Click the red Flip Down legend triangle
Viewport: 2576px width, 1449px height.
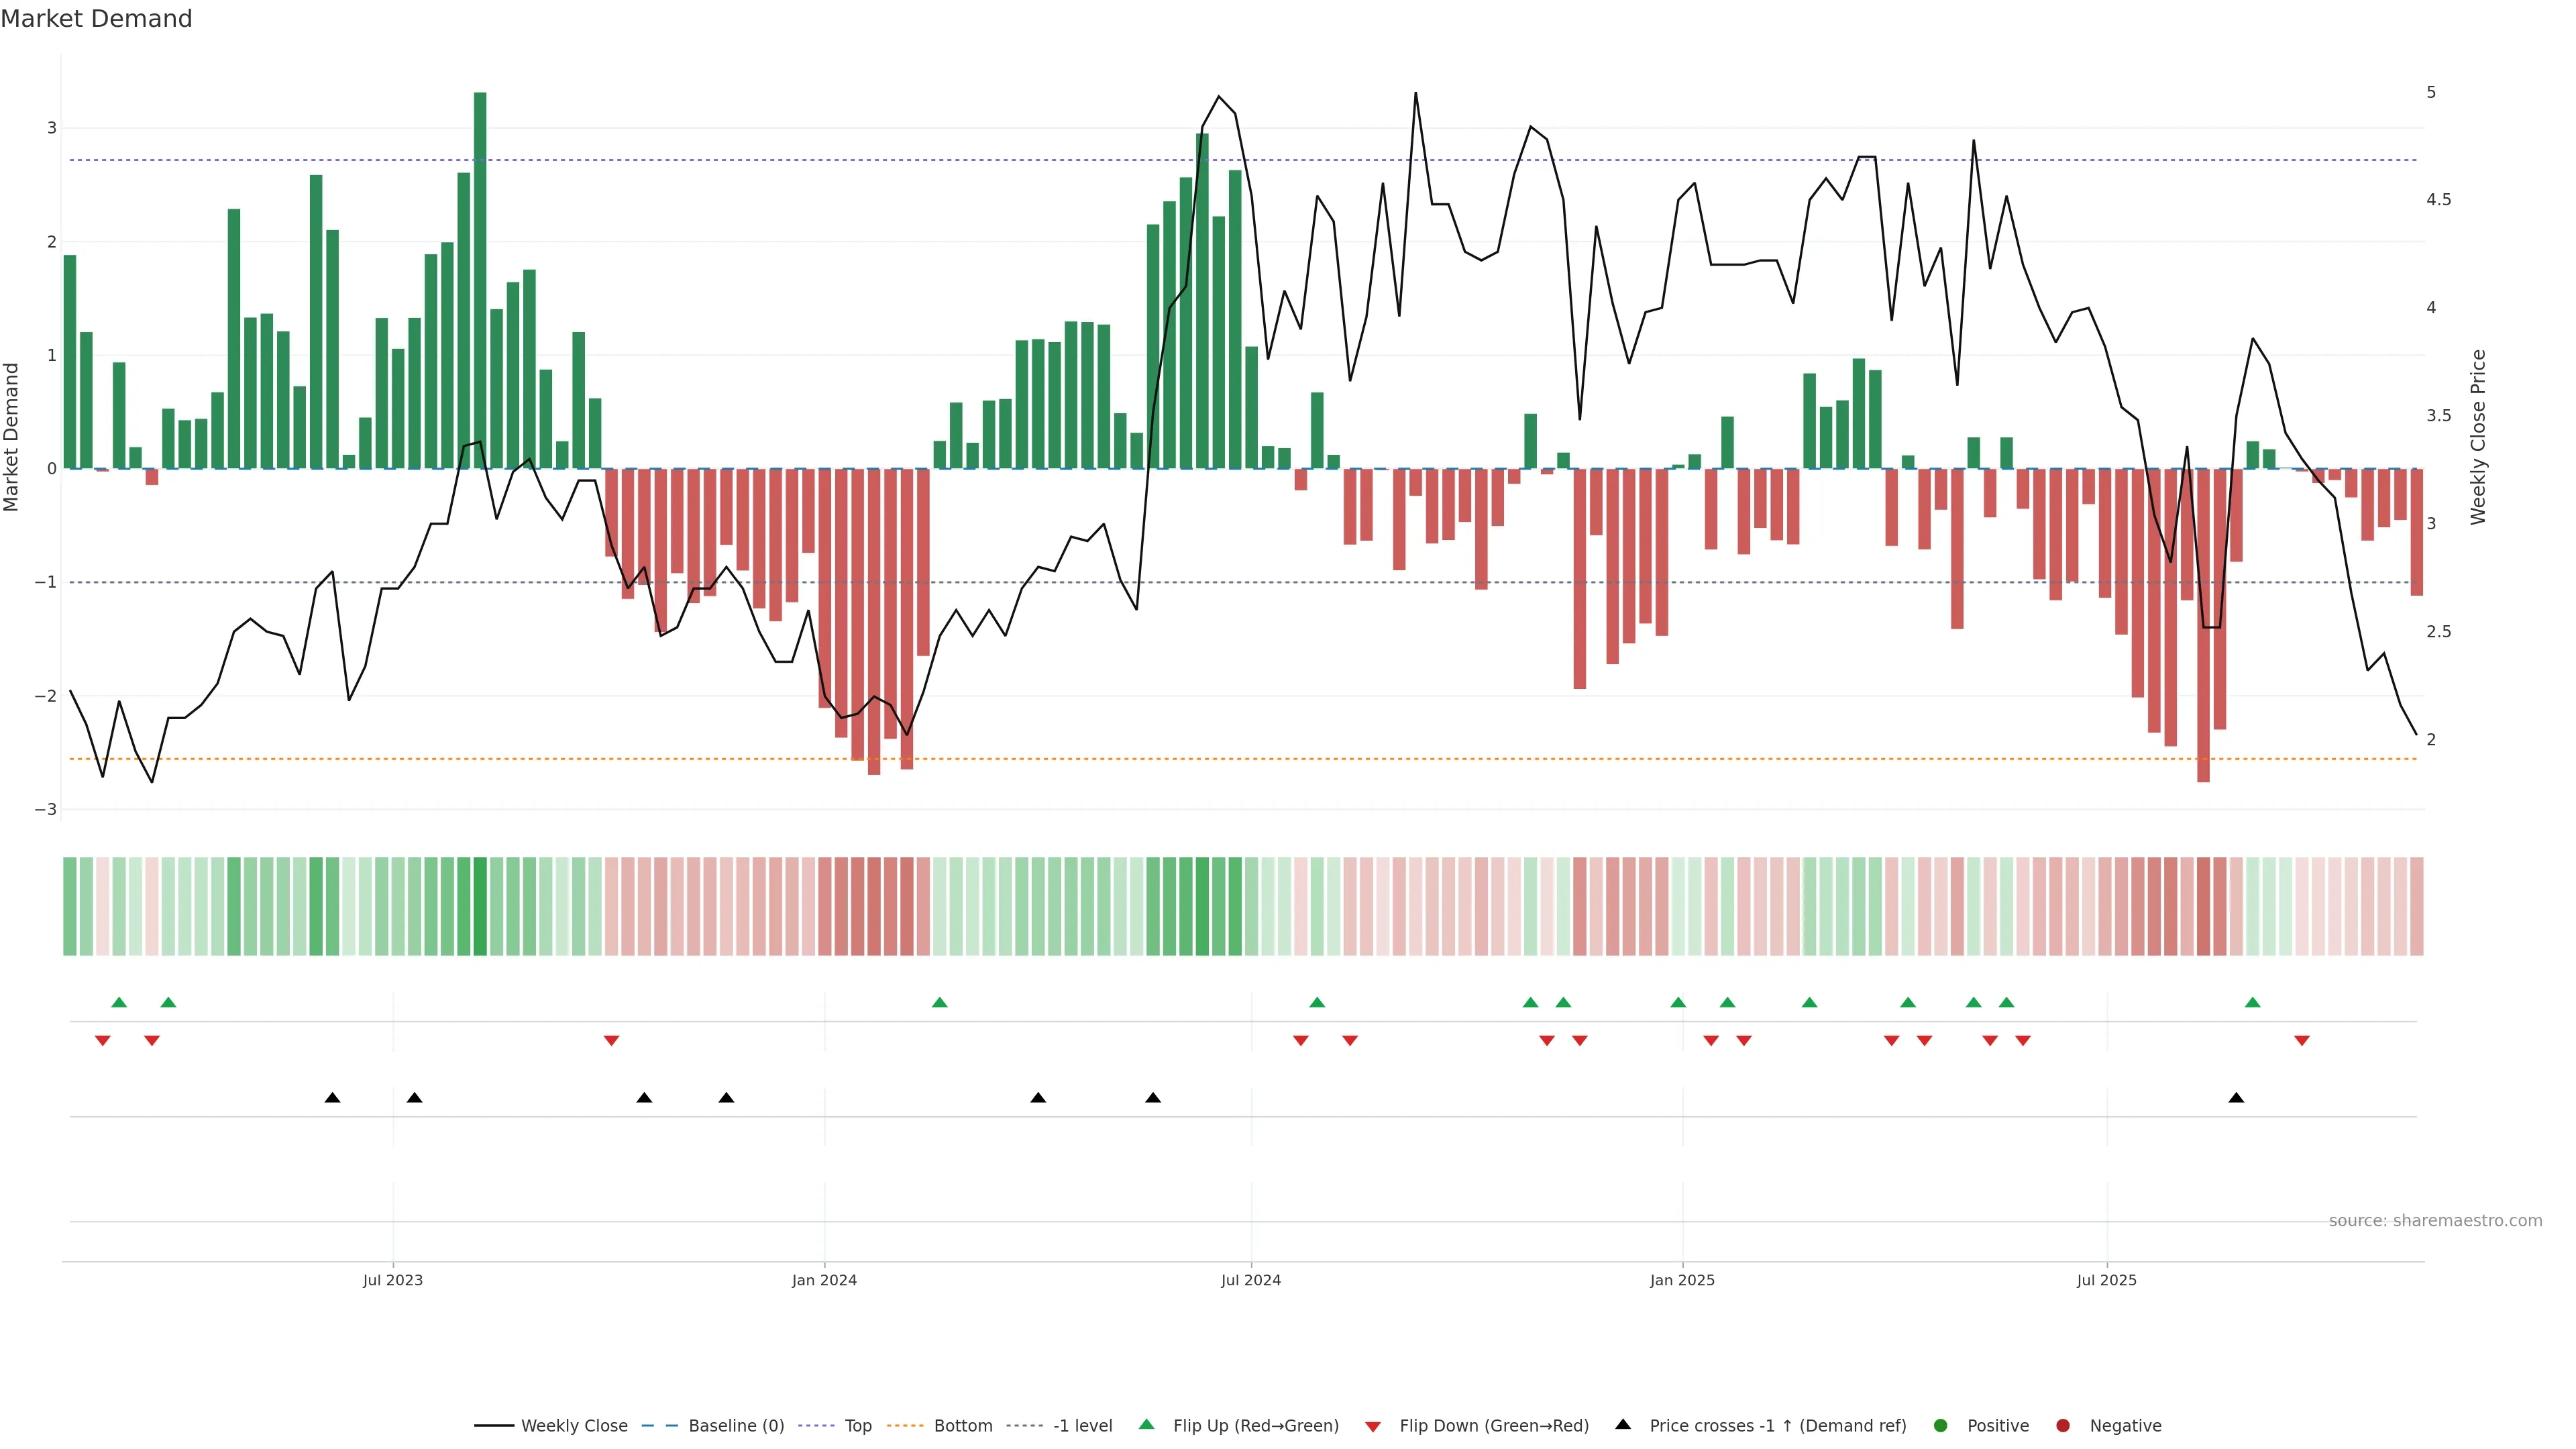click(x=1373, y=1427)
